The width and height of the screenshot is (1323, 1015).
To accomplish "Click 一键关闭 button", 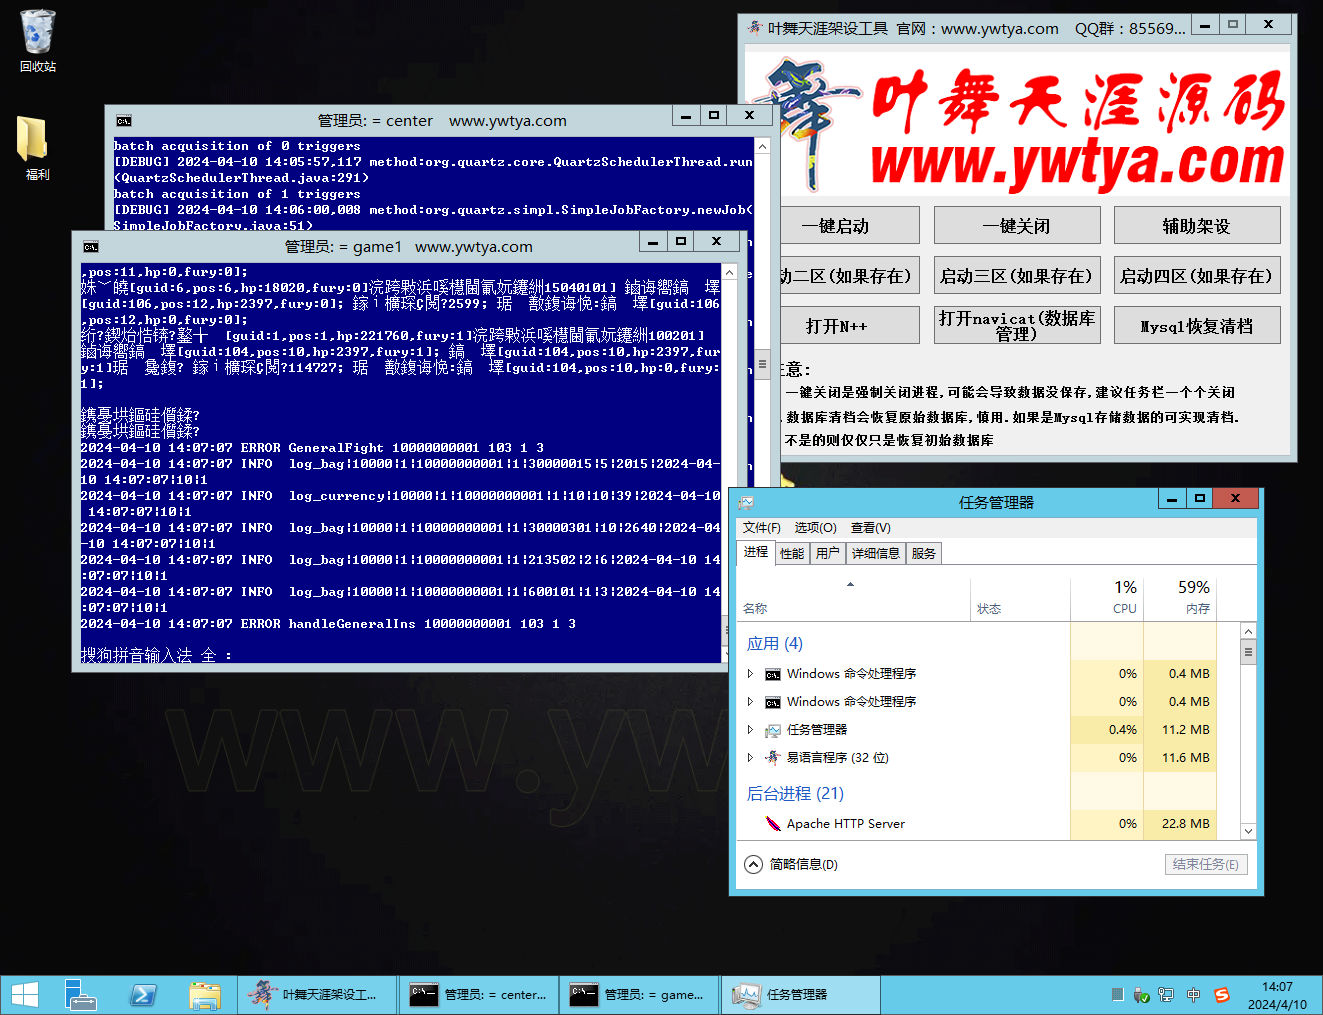I will 1017,226.
